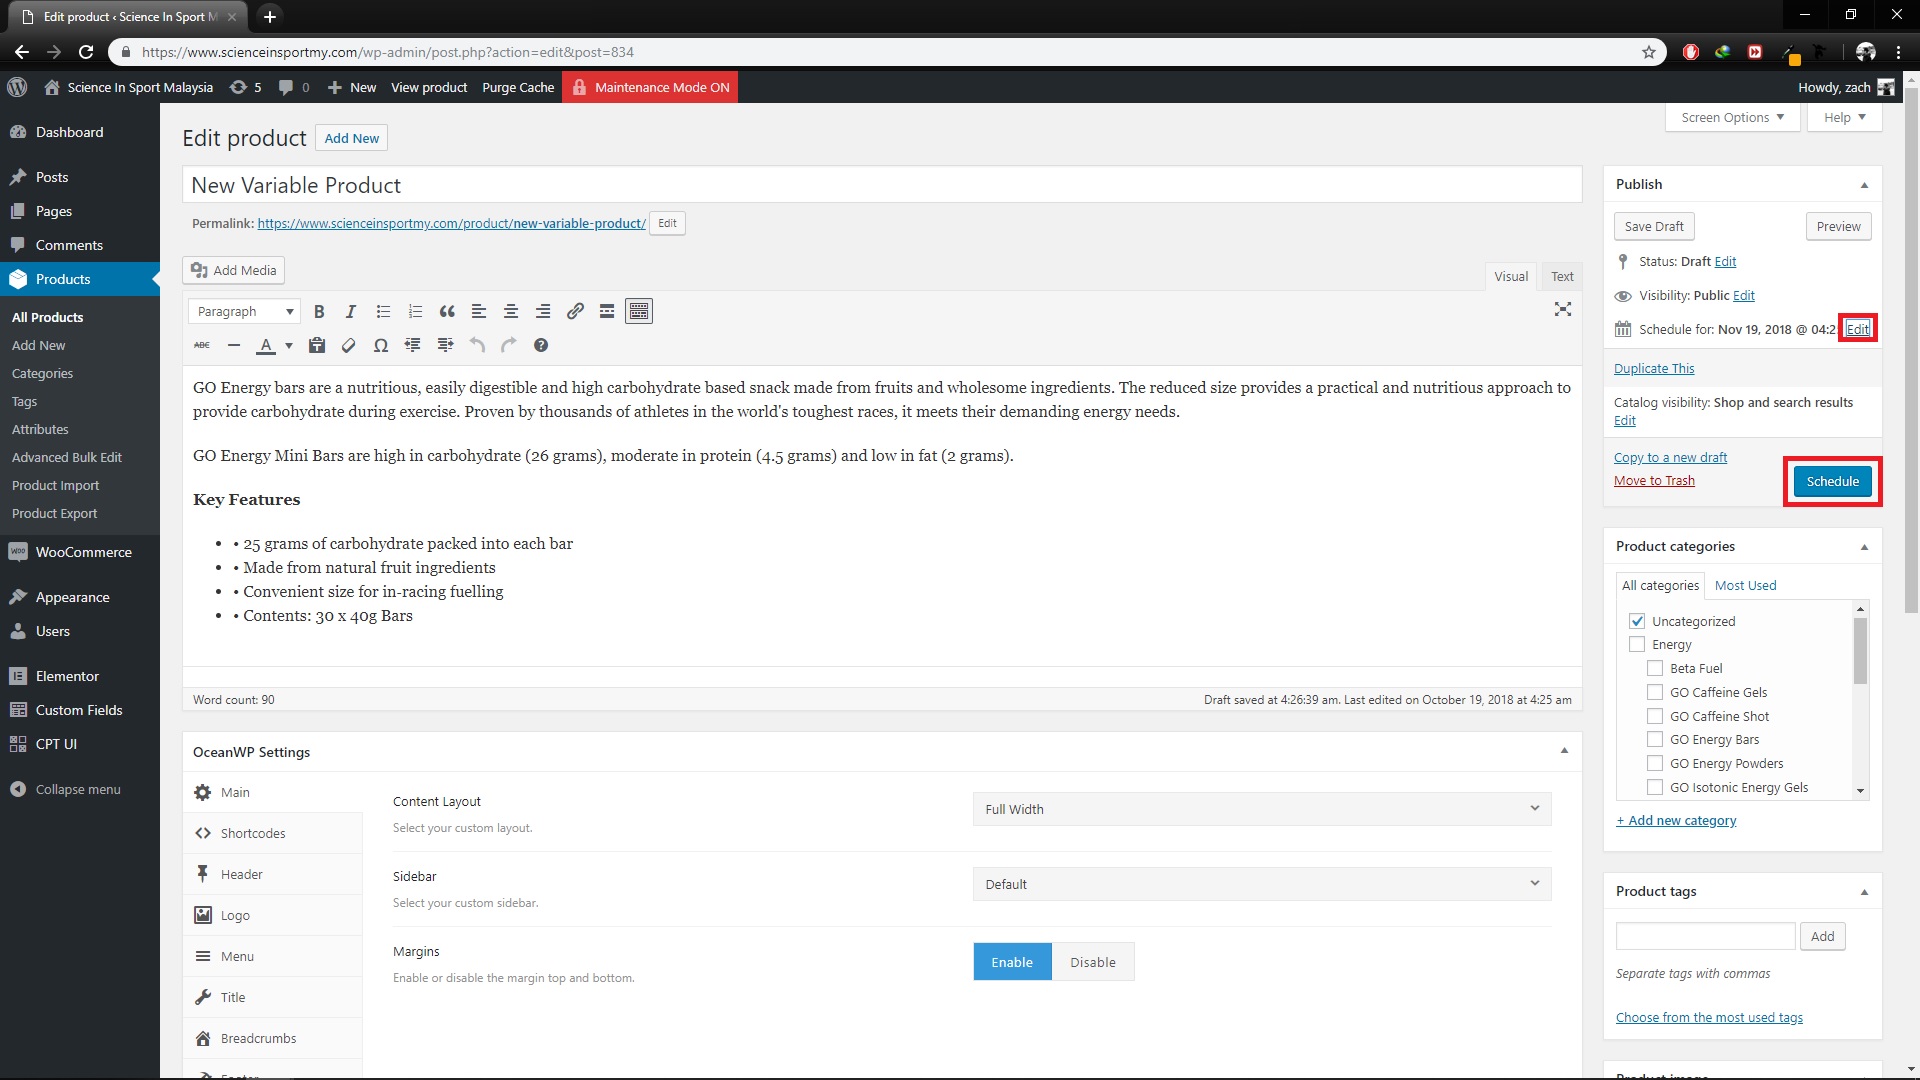Viewport: 1920px width, 1080px height.
Task: Open WooCommerce in the admin sidebar
Action: (80, 552)
